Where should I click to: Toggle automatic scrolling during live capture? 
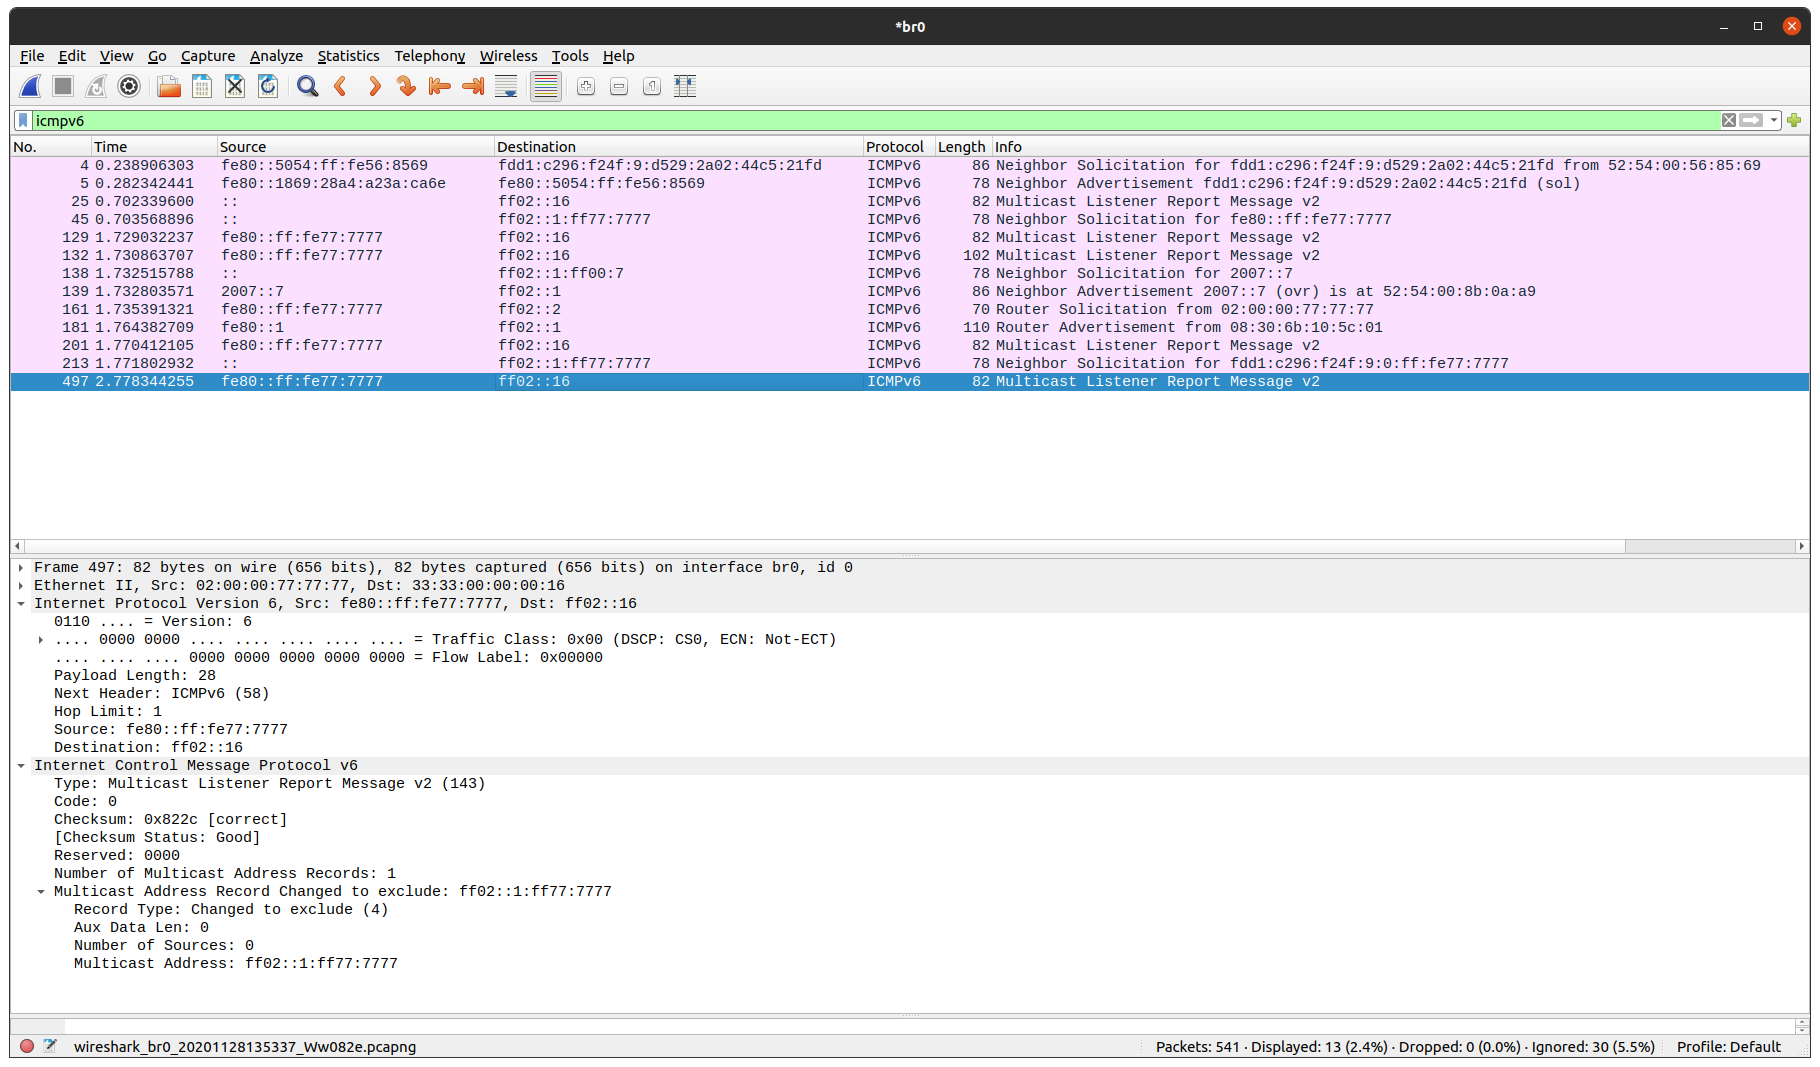506,86
